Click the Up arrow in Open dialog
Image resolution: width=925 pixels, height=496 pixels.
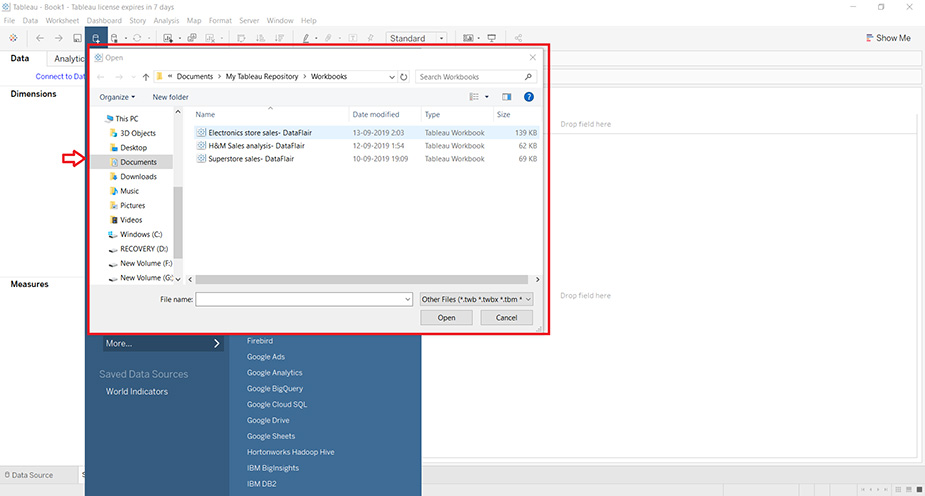146,77
